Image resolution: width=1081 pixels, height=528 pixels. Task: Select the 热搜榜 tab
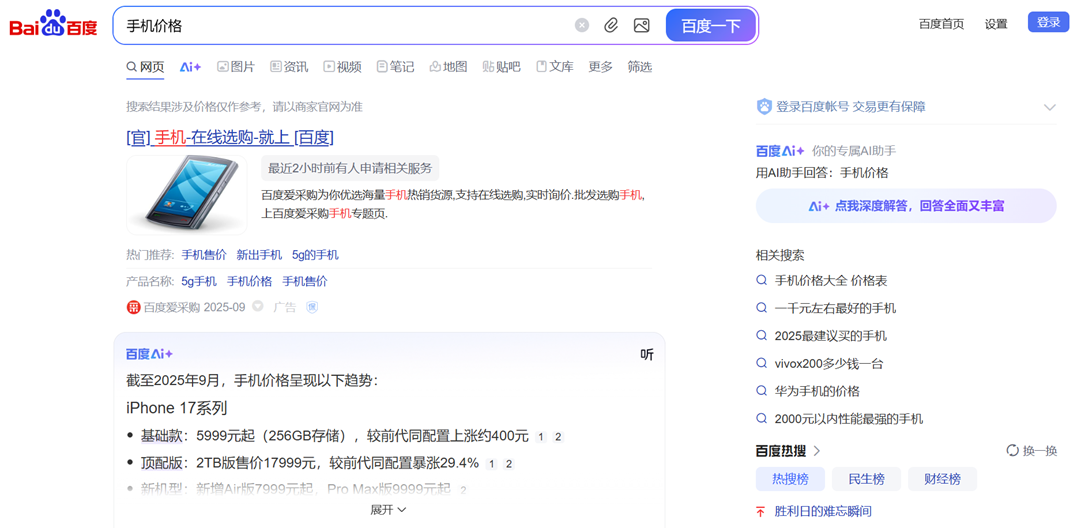pyautogui.click(x=790, y=479)
